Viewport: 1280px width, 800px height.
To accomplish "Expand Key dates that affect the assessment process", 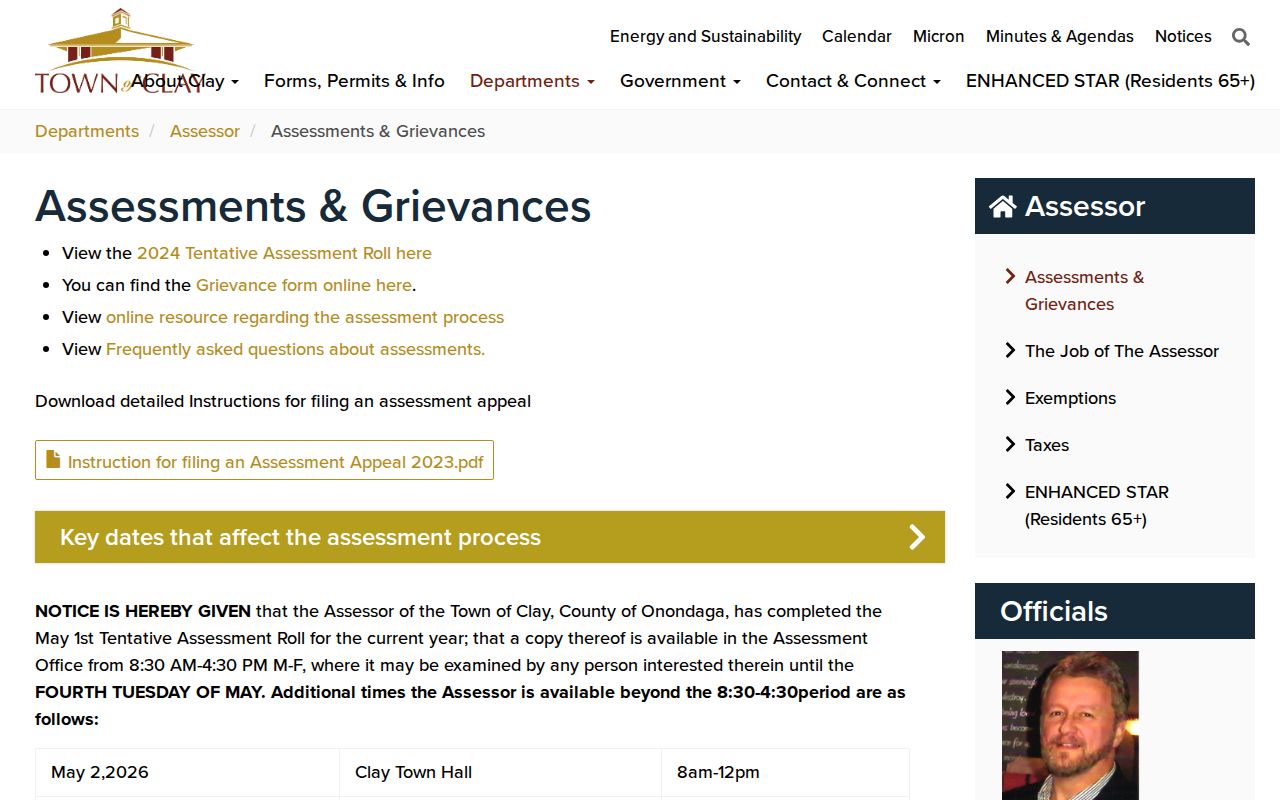I will (x=490, y=537).
